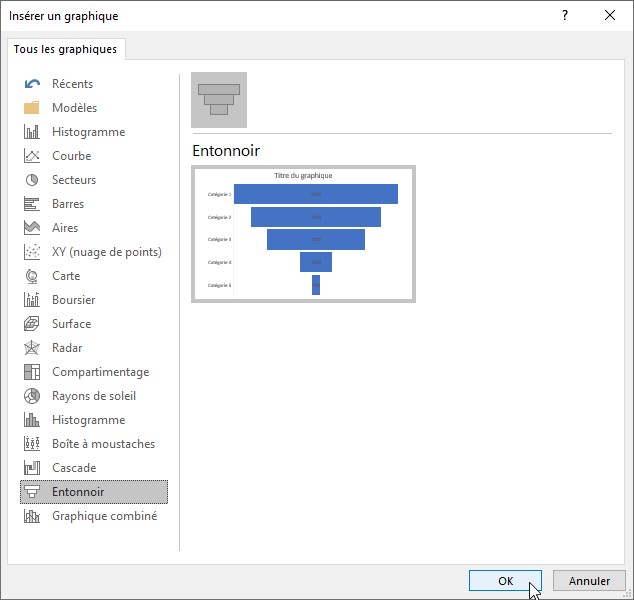The width and height of the screenshot is (634, 600).
Task: Select the Secteurs pie chart icon
Action: (32, 180)
